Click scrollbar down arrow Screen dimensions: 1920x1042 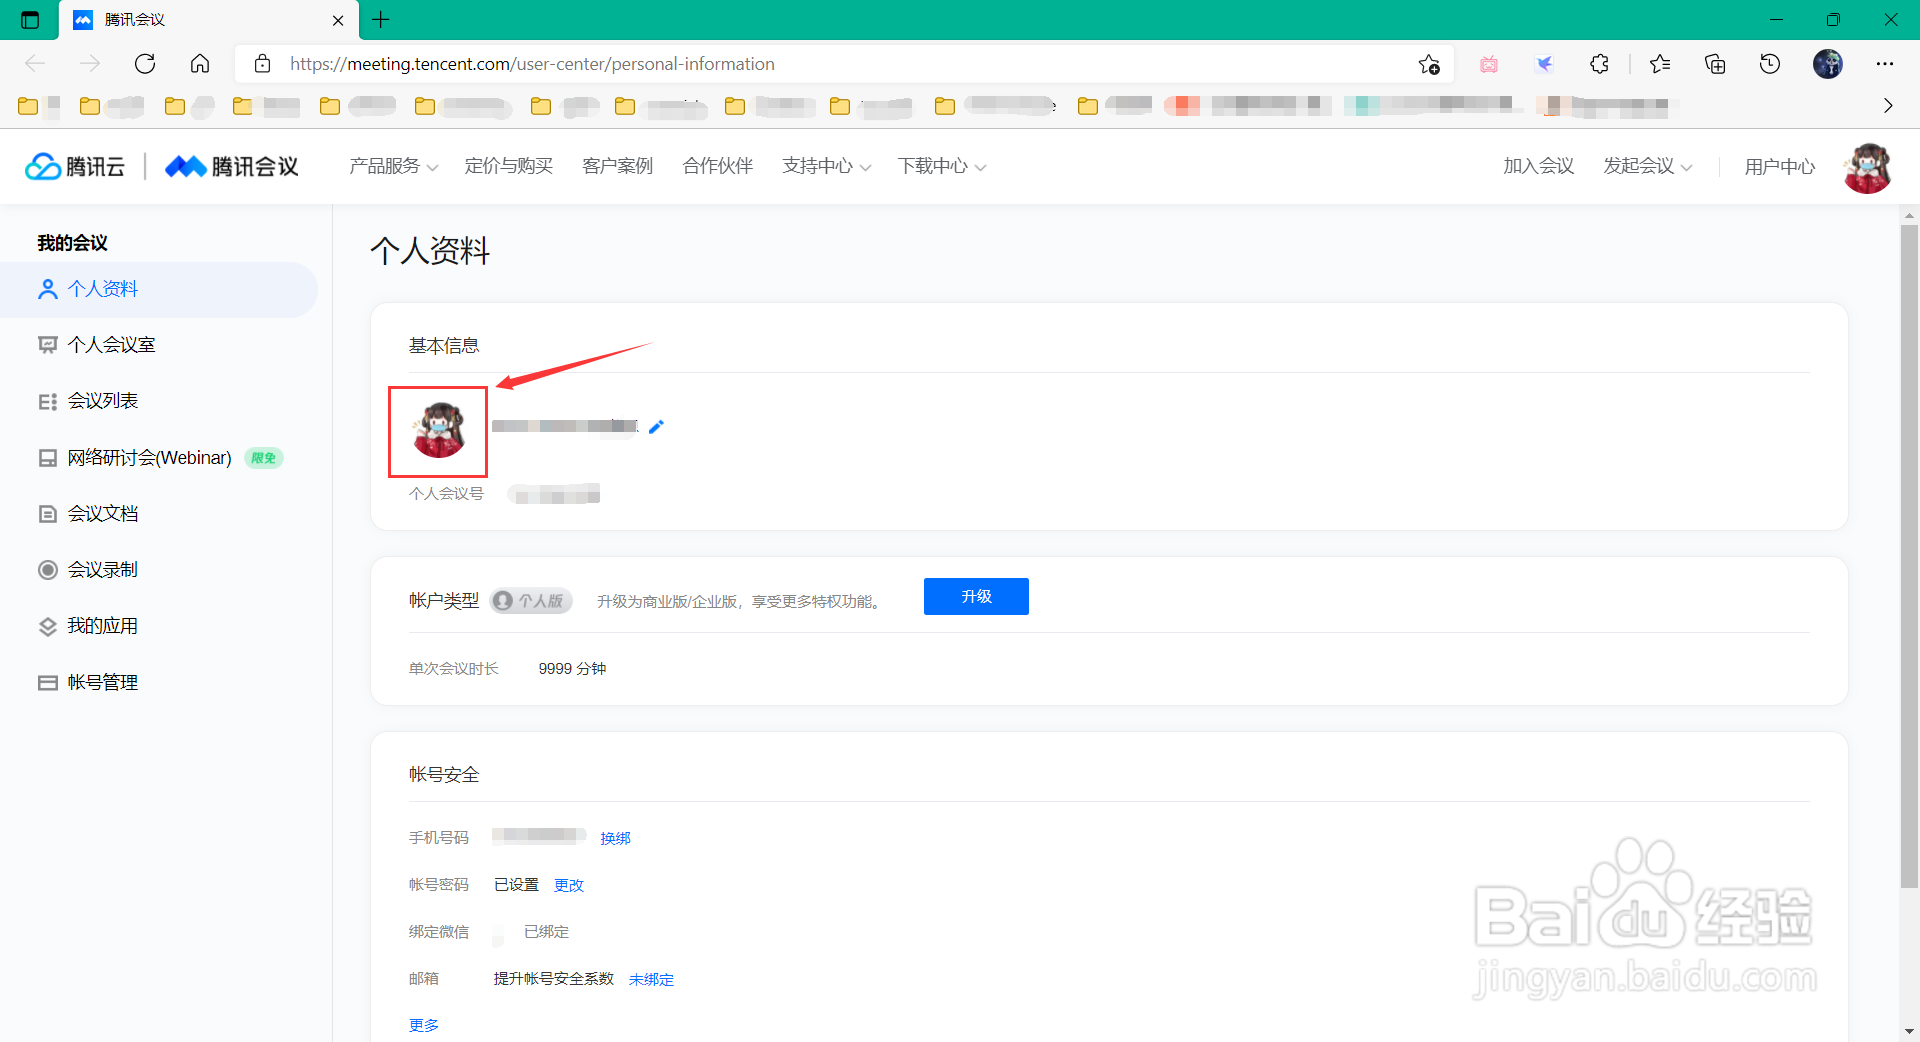click(1909, 1031)
